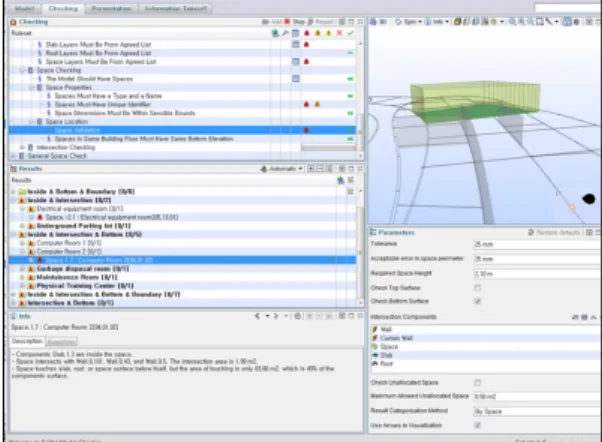Open the Information Takeoff tab

175,8
